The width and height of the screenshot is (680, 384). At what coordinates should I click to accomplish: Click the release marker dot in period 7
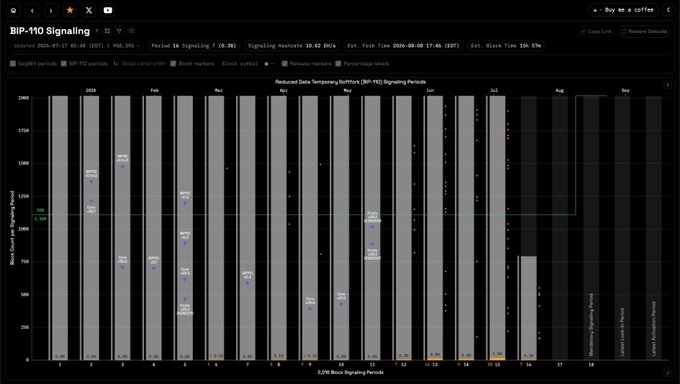248,283
